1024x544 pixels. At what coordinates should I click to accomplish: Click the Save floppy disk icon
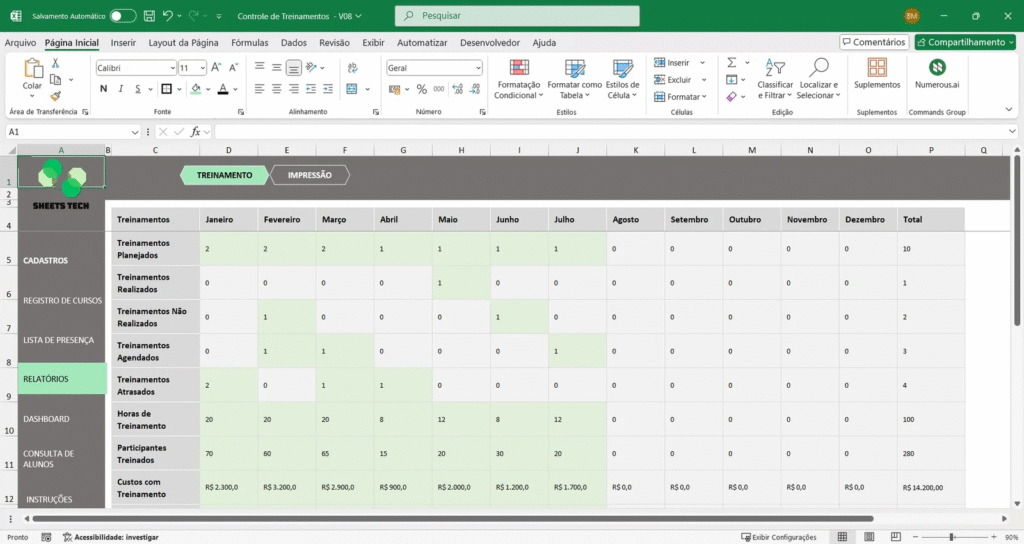click(x=148, y=16)
